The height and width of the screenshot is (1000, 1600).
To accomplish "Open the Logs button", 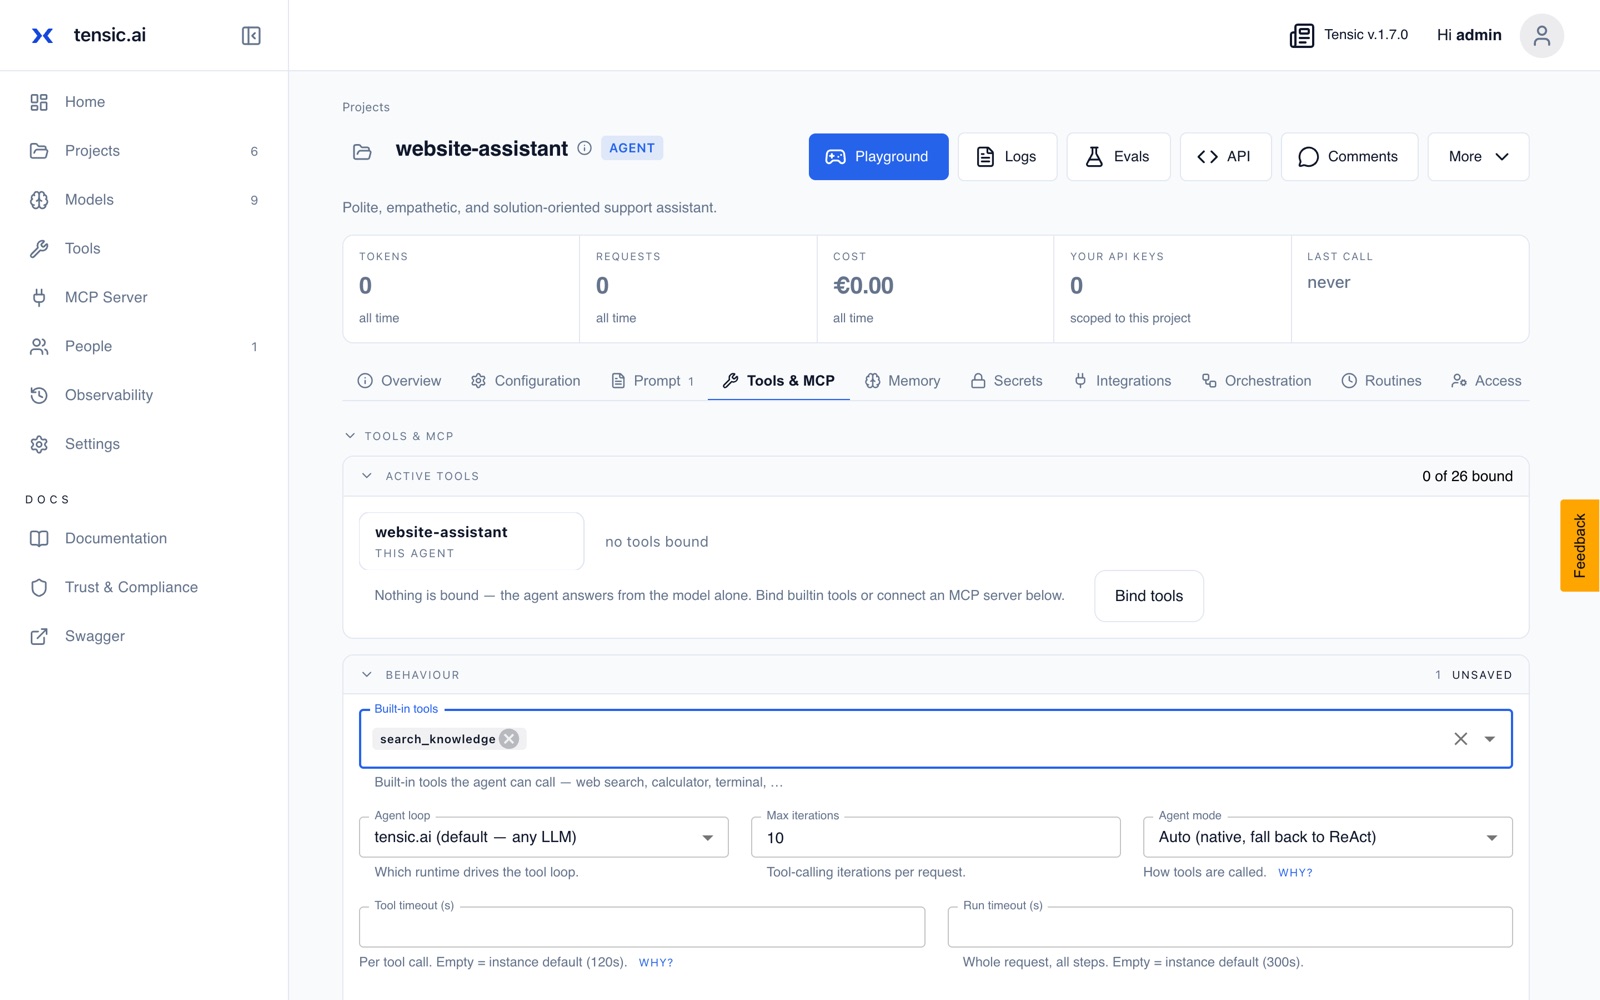I will [x=1007, y=157].
